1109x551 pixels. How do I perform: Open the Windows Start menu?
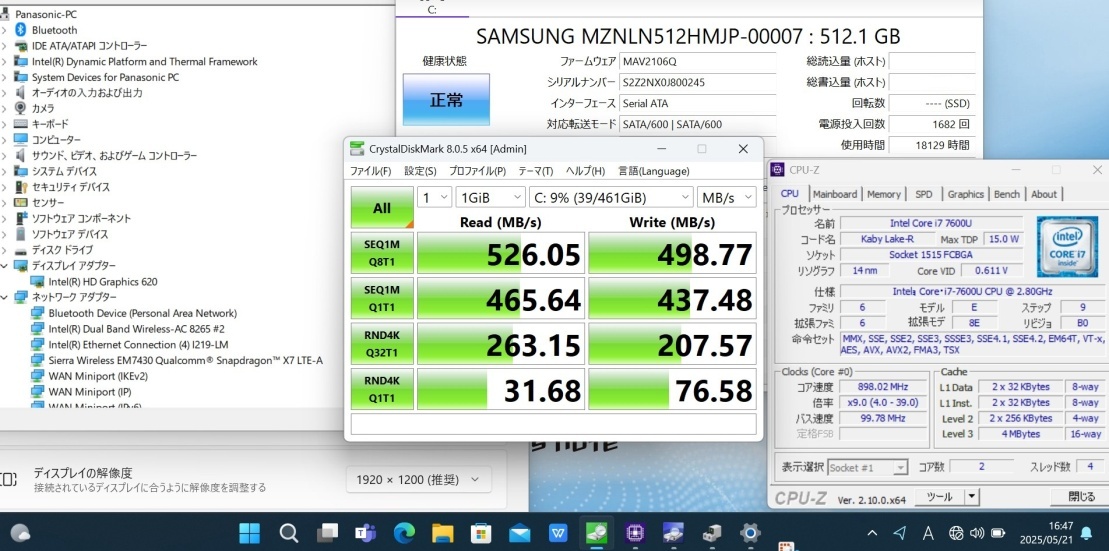click(250, 533)
